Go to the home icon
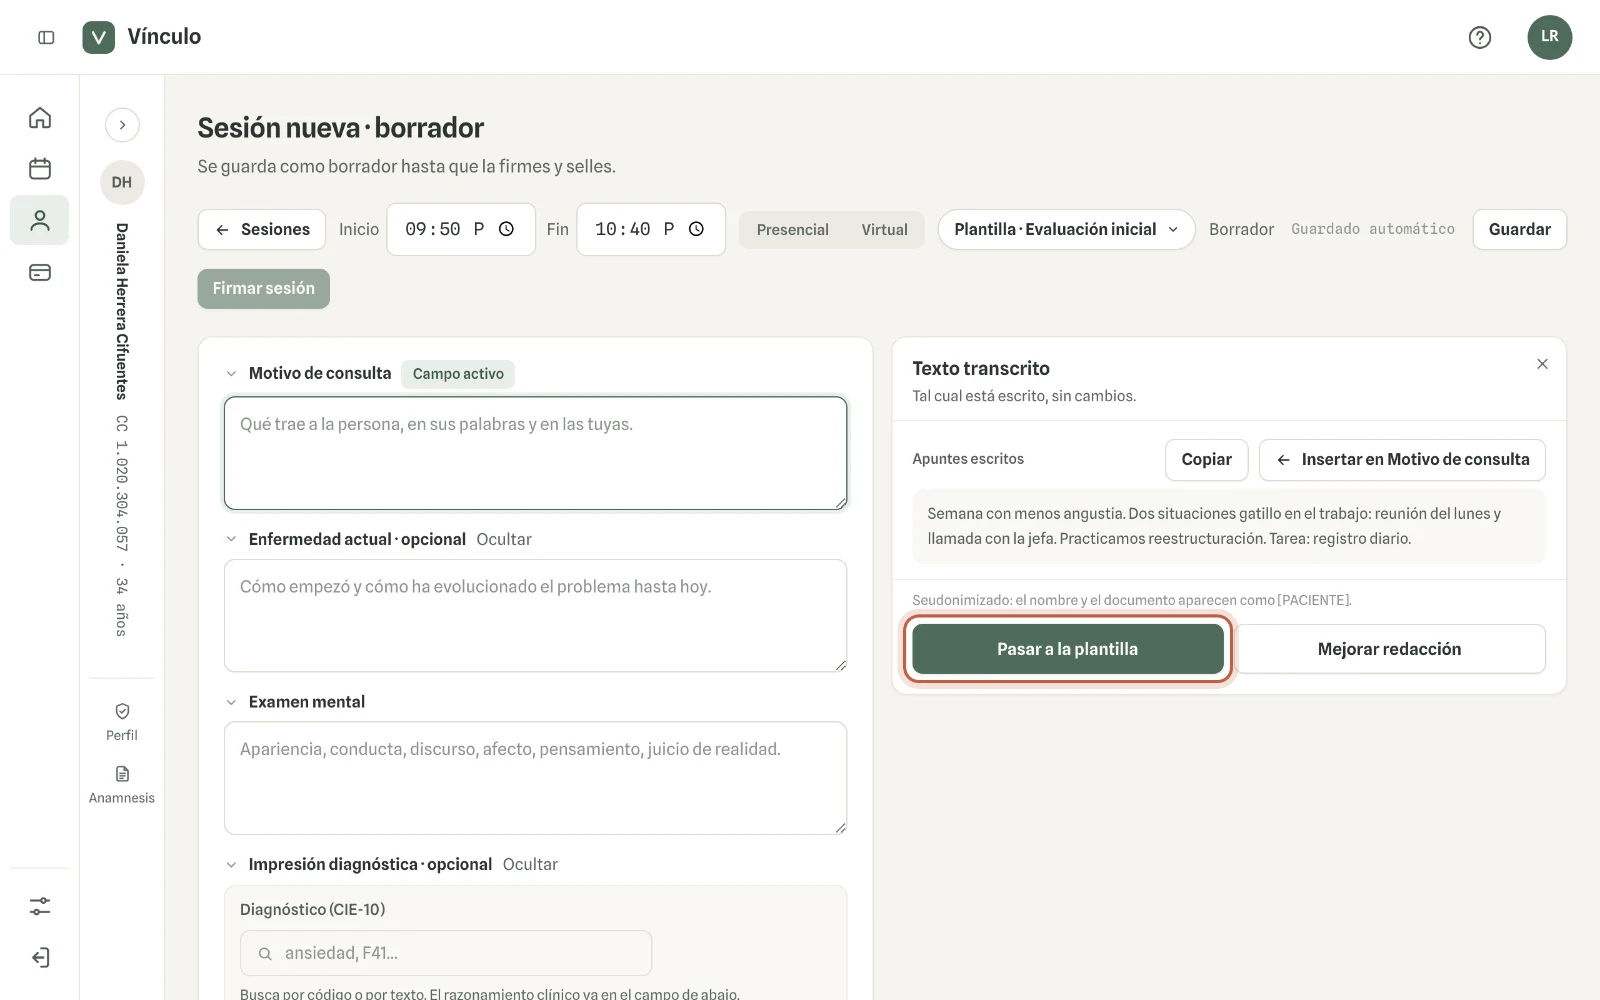Viewport: 1600px width, 1000px height. [40, 118]
